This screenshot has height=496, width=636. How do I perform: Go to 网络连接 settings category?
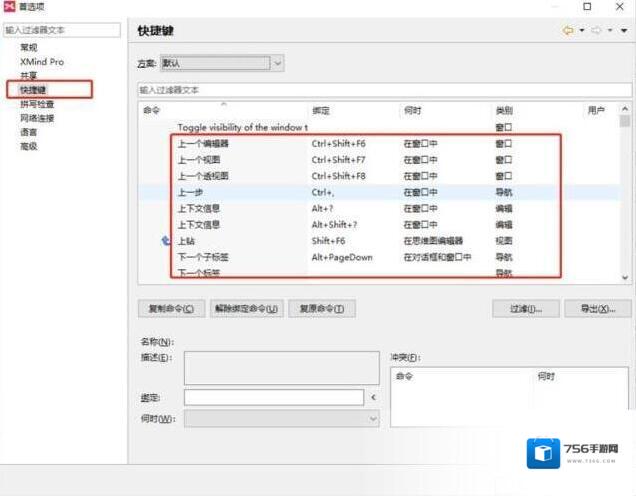coord(37,118)
